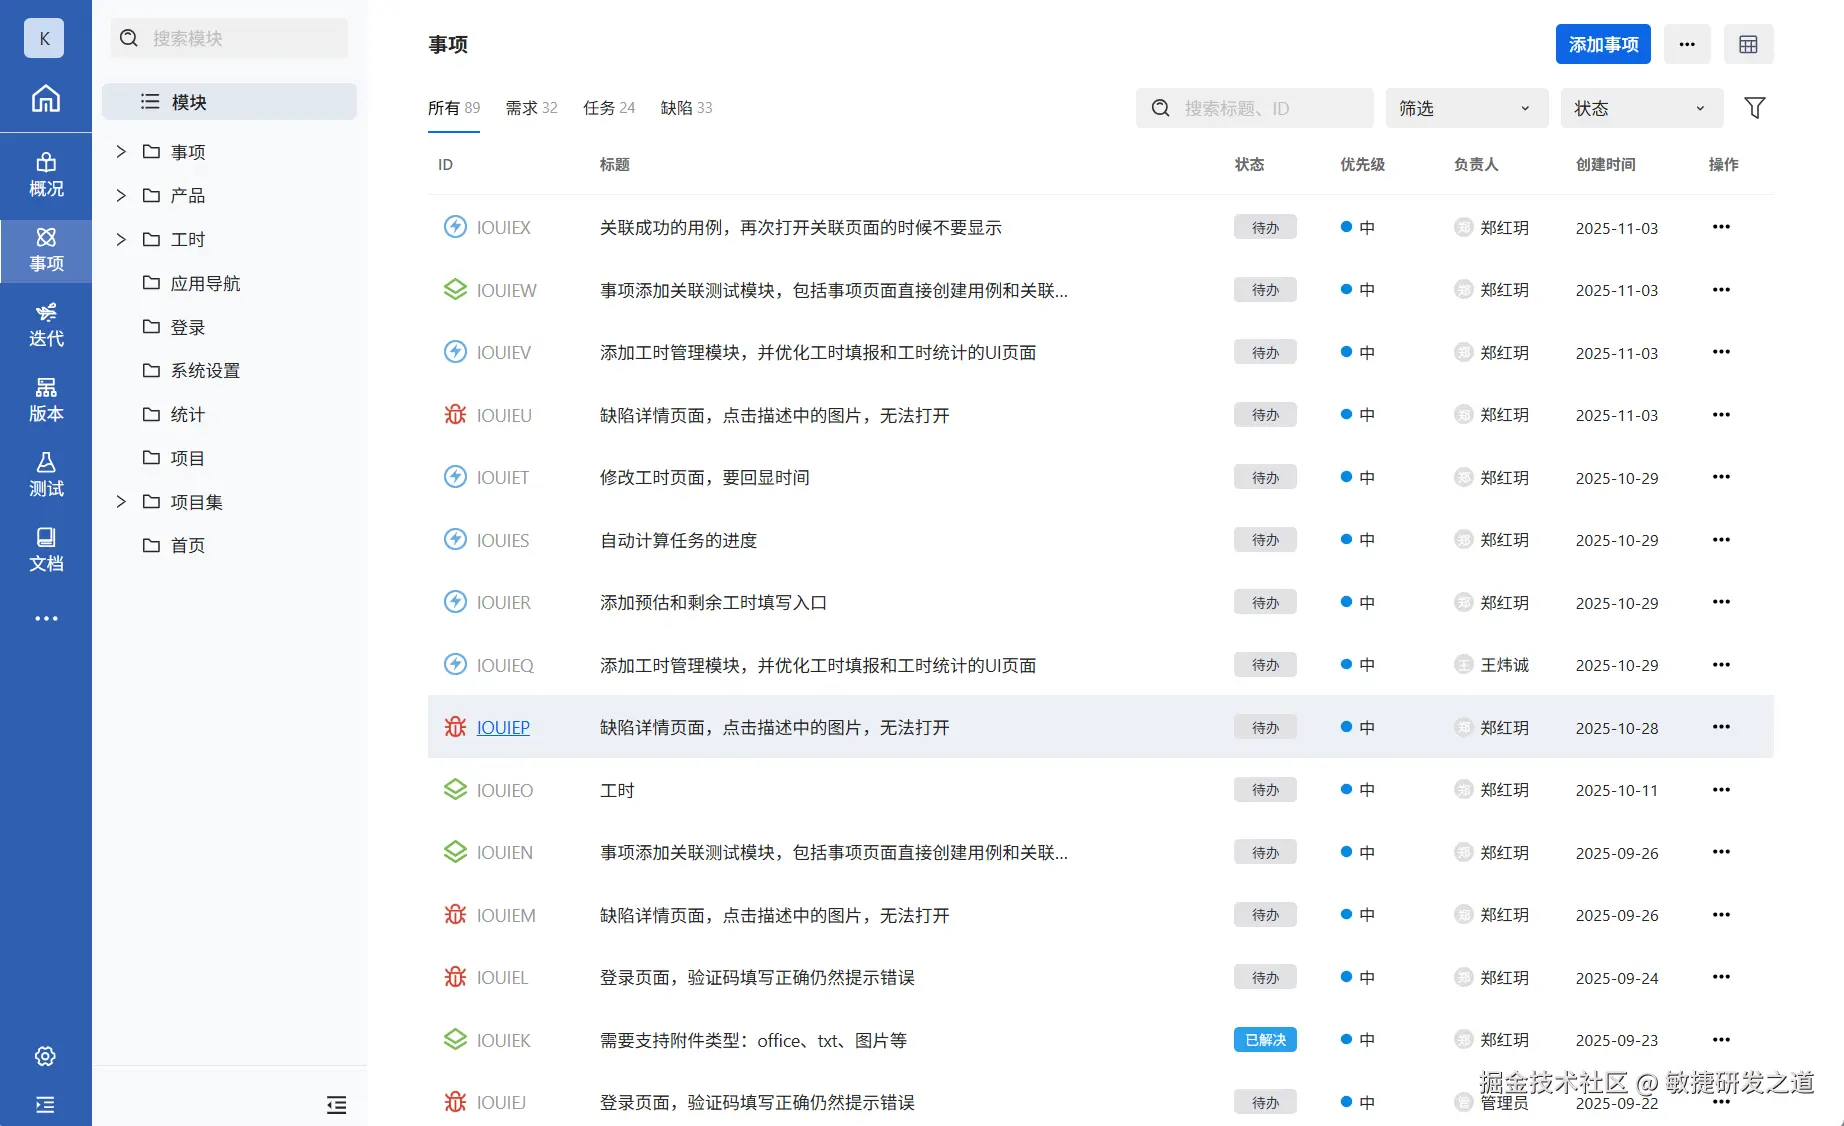Collapse the module tree panel

click(337, 1105)
